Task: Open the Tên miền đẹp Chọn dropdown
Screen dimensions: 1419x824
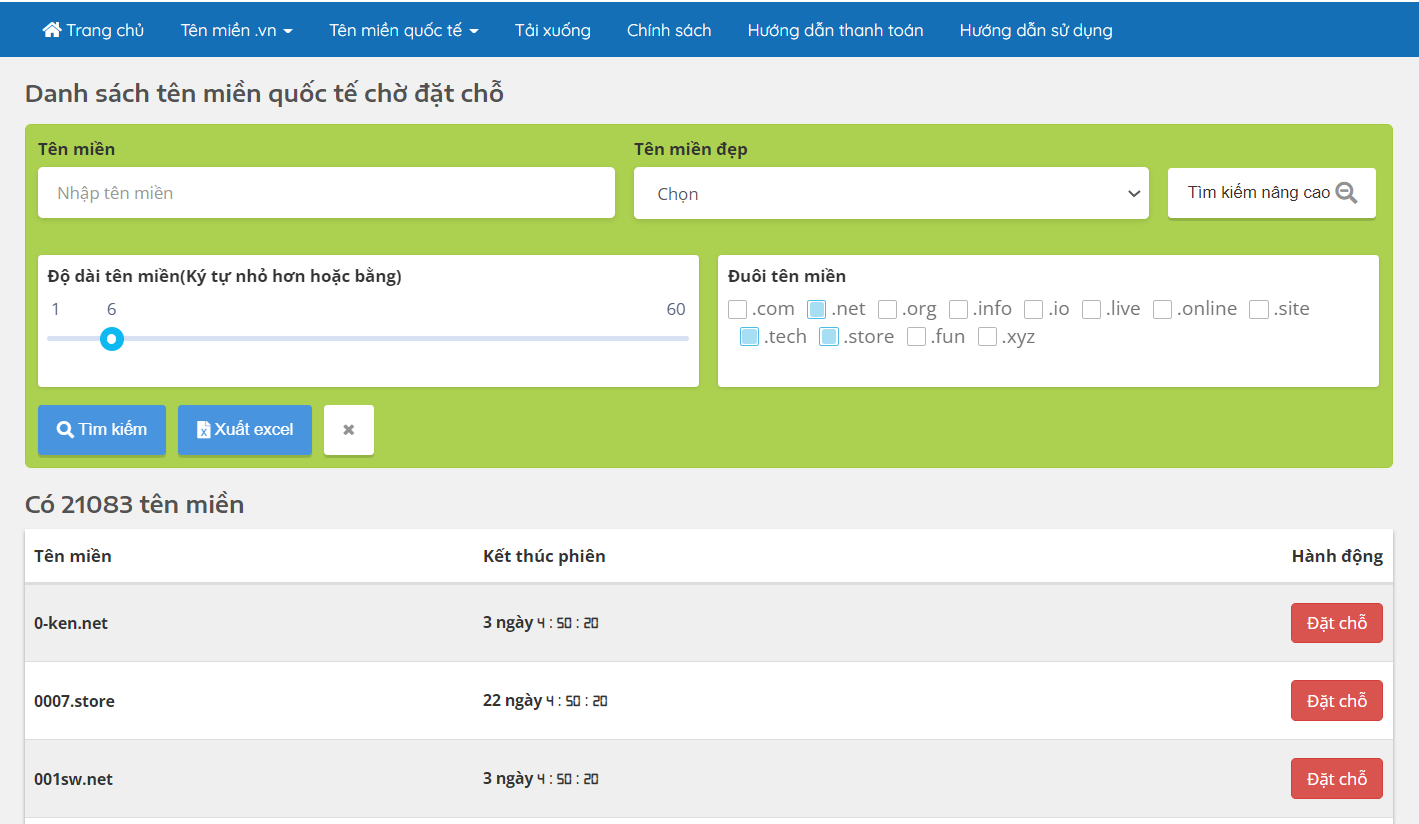Action: point(891,193)
